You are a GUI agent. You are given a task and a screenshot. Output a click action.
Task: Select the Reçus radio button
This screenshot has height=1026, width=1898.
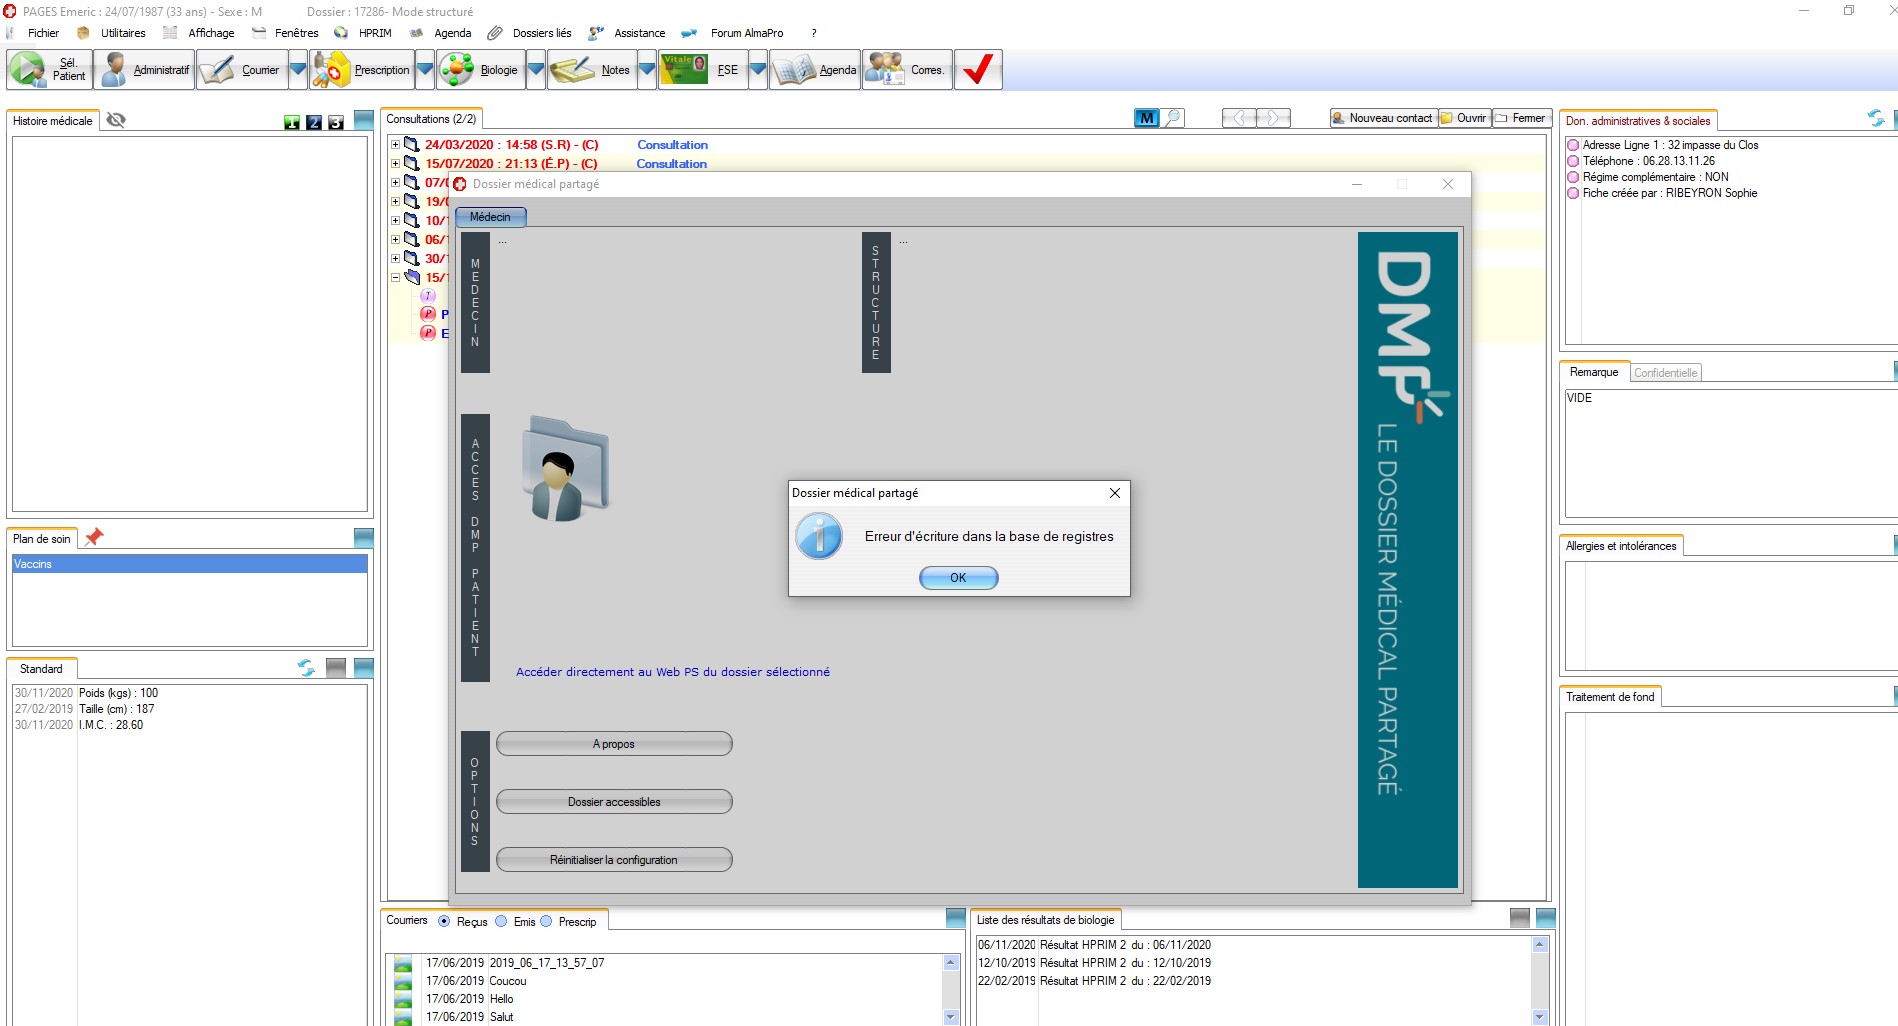point(444,921)
